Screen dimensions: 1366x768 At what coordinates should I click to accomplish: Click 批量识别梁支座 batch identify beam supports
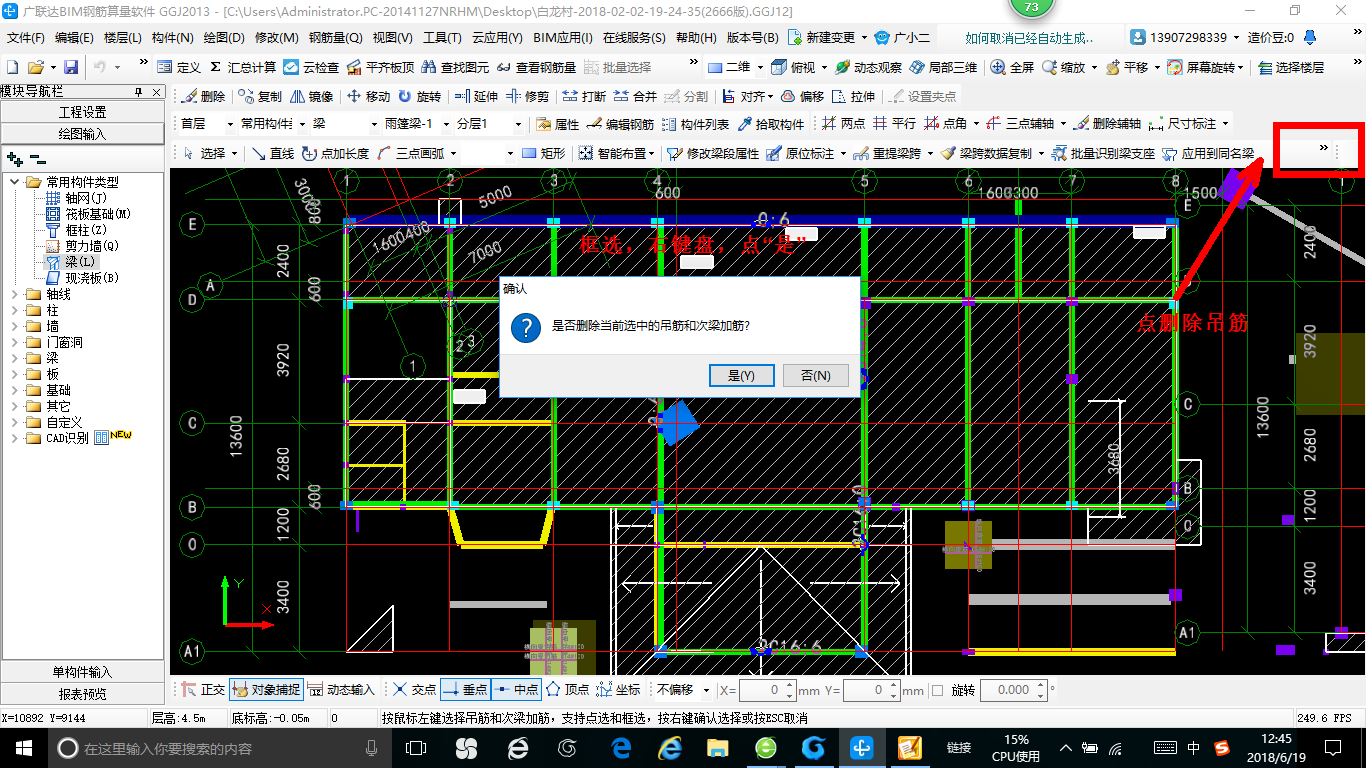click(1104, 153)
